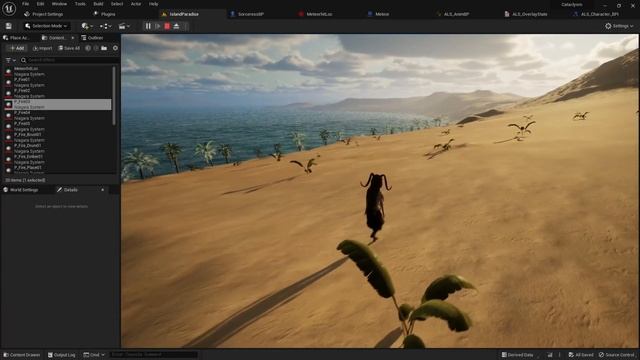Switch to the ALS_AnimBP tab
The height and width of the screenshot is (360, 640).
453,14
